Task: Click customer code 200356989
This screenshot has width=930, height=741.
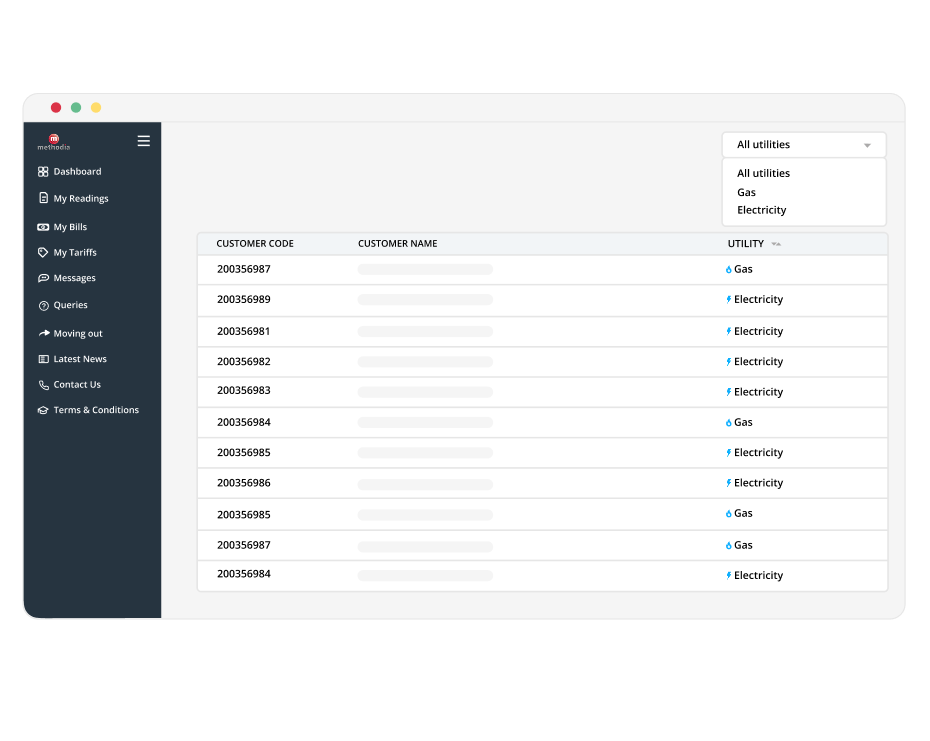Action: 243,300
